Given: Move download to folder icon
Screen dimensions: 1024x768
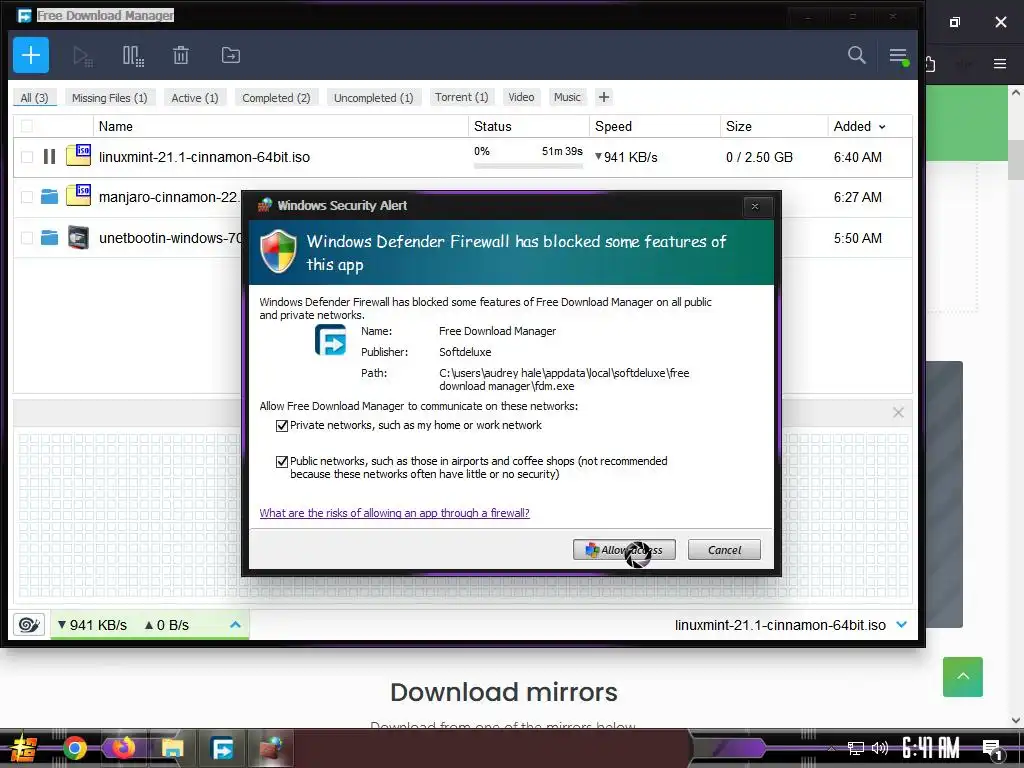Looking at the screenshot, I should point(231,56).
